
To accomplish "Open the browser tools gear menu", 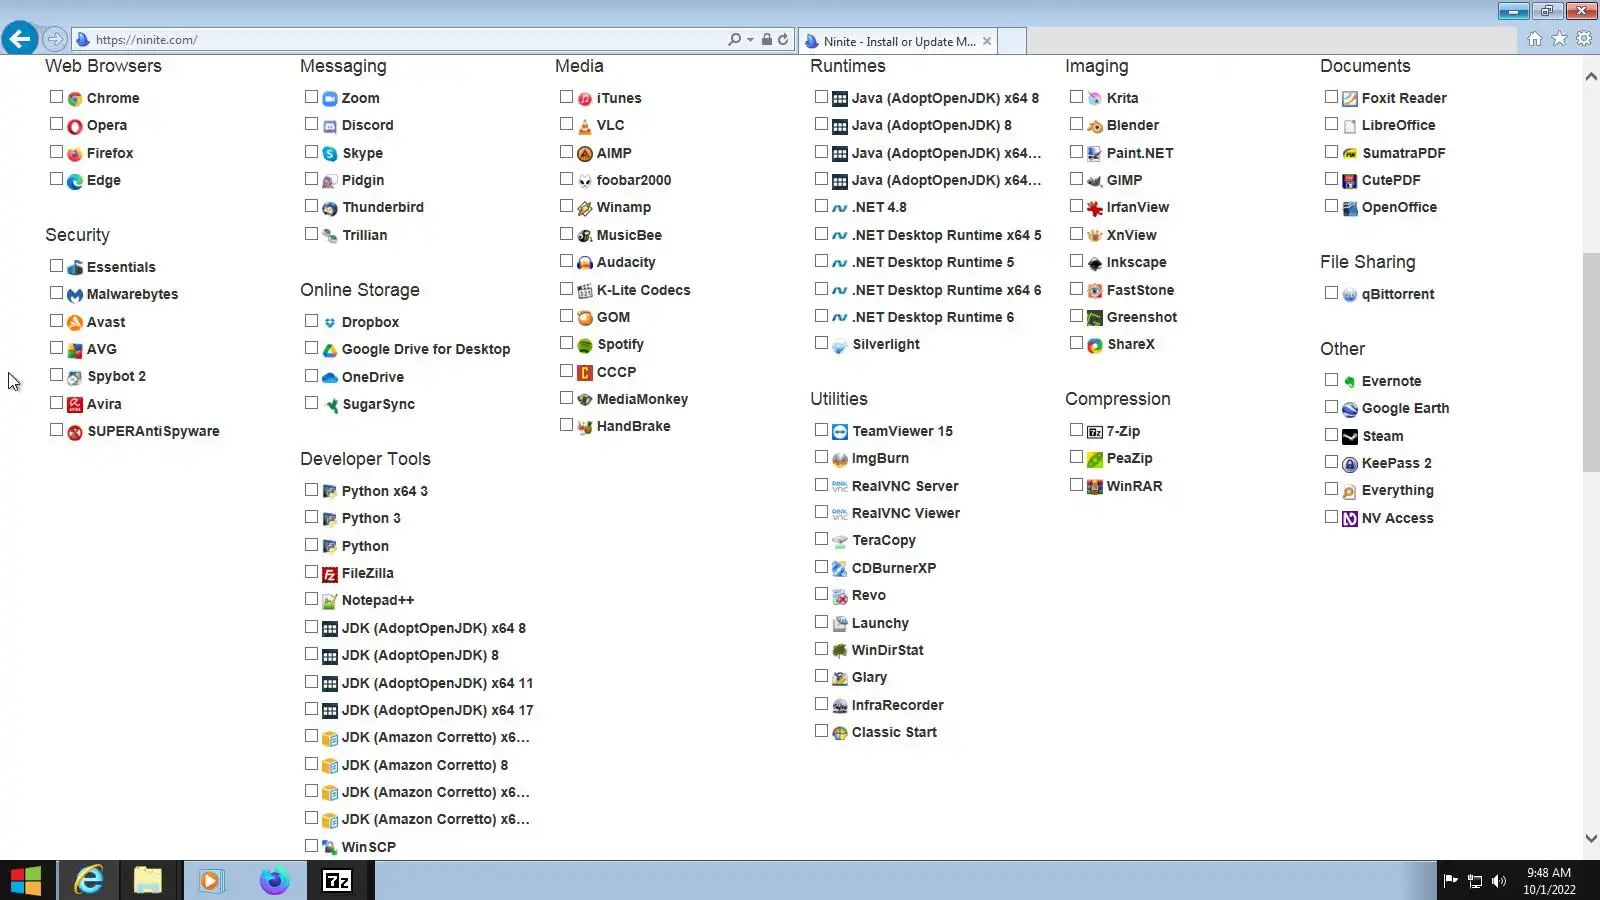I will click(1584, 39).
